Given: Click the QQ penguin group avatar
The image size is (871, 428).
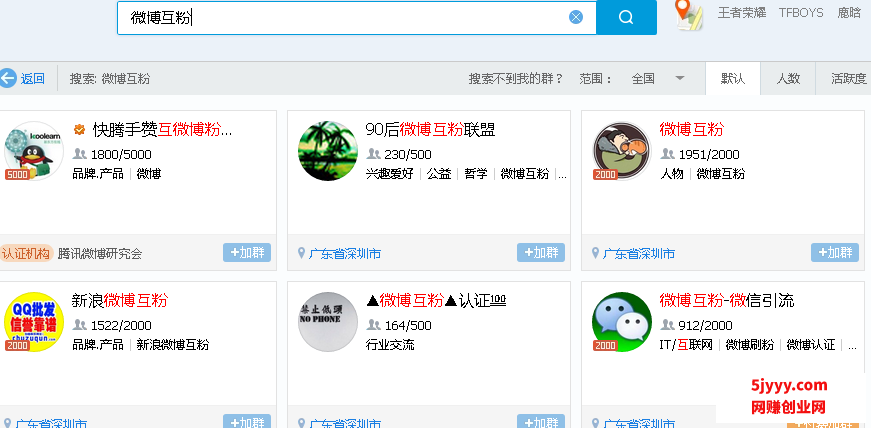Looking at the screenshot, I should coord(33,151).
